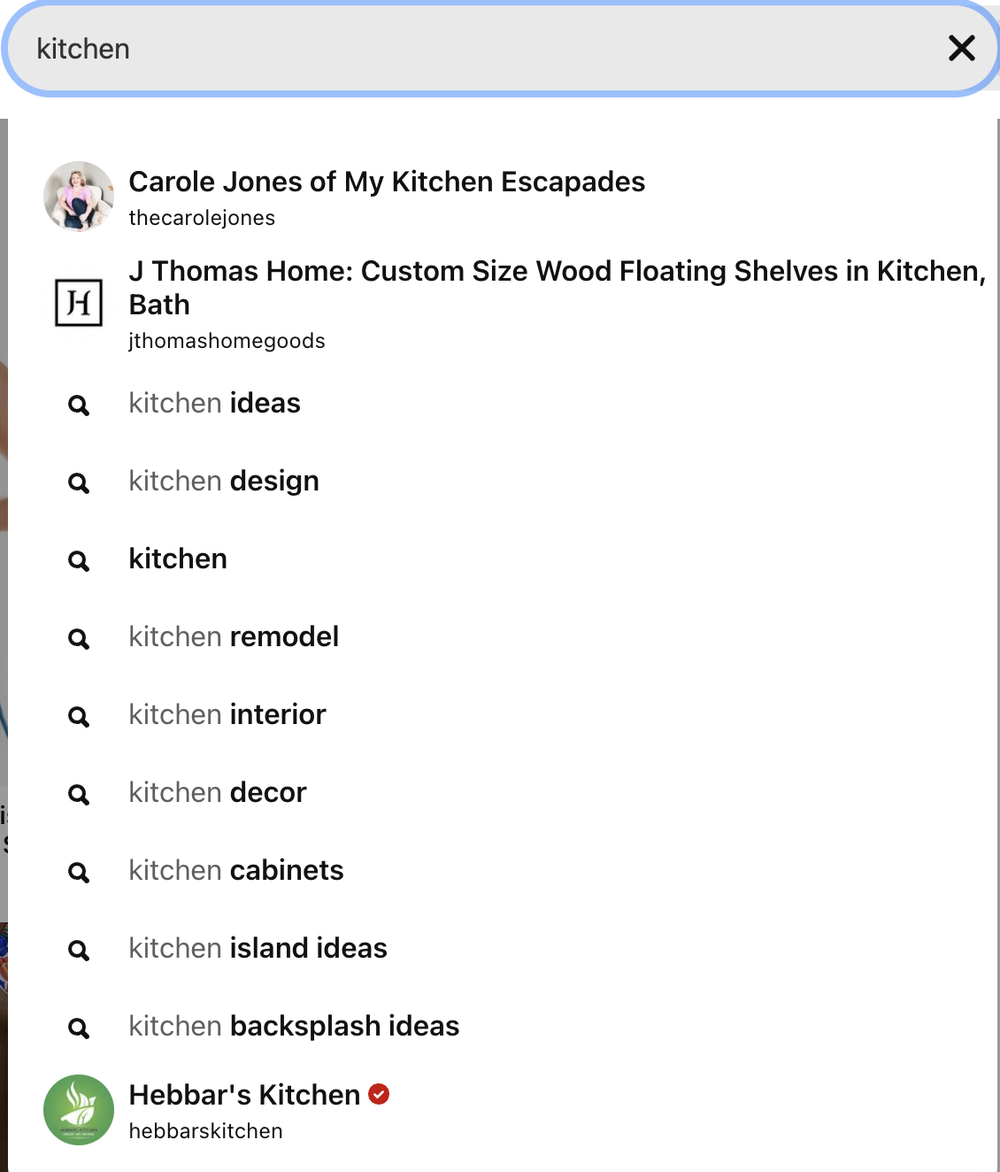Open Carole Jones profile avatar
Screen dimensions: 1000x1172
coord(78,196)
